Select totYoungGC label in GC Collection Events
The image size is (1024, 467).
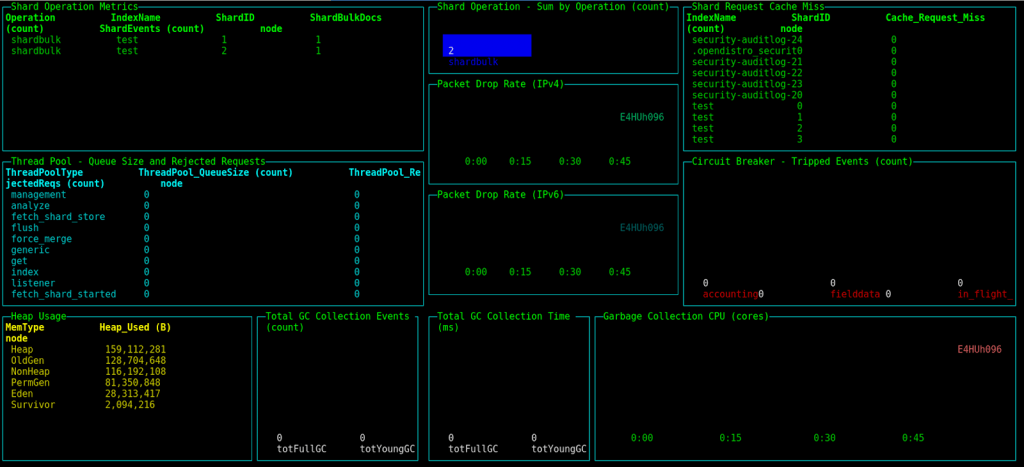387,449
